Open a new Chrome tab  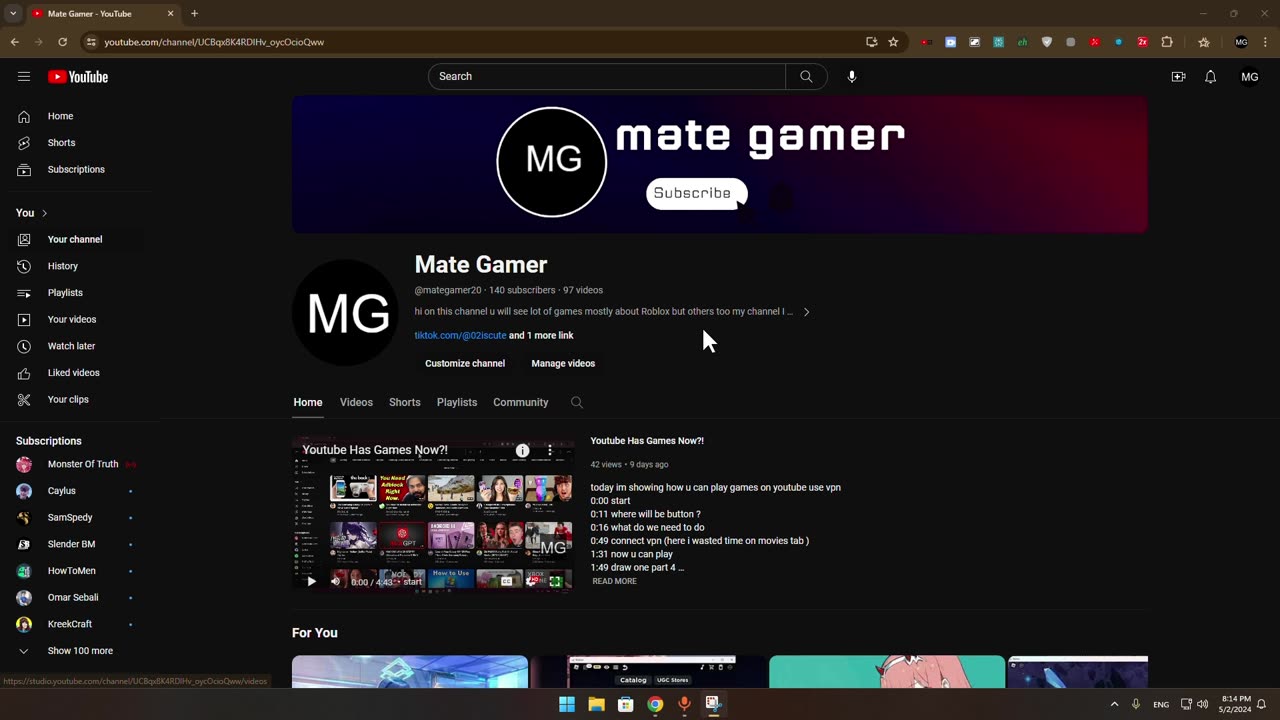click(x=194, y=14)
